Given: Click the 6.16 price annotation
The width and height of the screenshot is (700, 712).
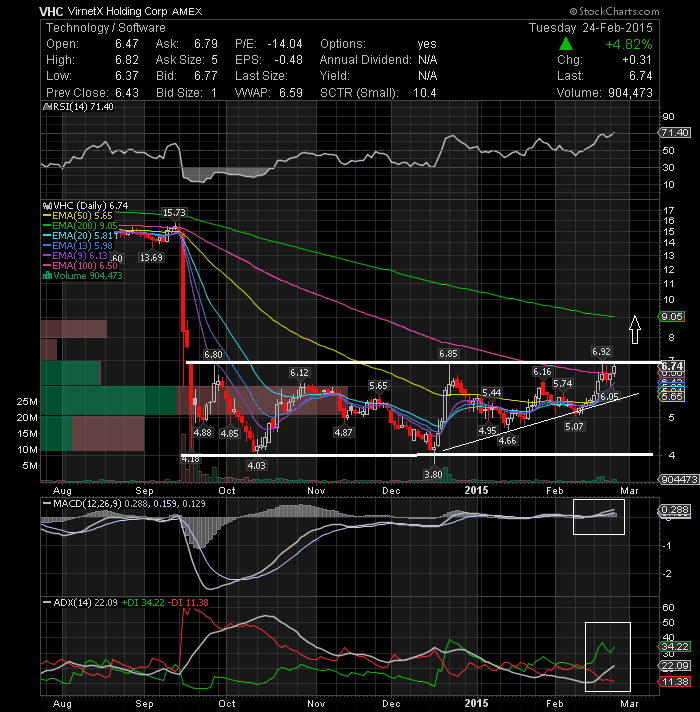Looking at the screenshot, I should click(x=542, y=372).
